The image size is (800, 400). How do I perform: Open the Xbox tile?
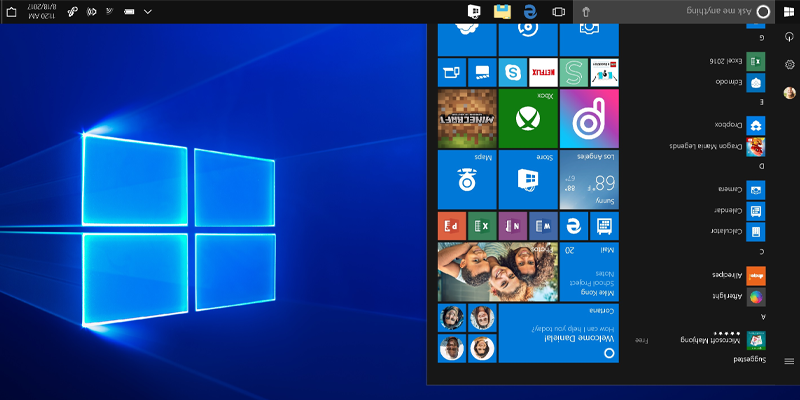coord(528,118)
